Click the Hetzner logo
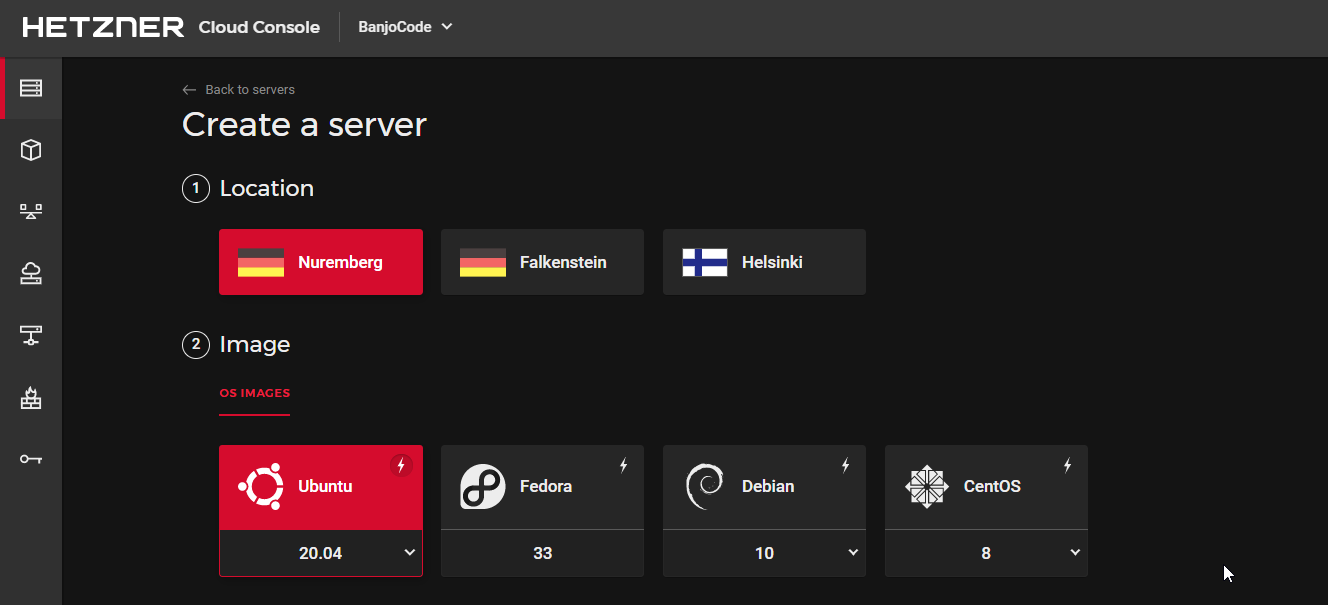1328x605 pixels. (103, 27)
